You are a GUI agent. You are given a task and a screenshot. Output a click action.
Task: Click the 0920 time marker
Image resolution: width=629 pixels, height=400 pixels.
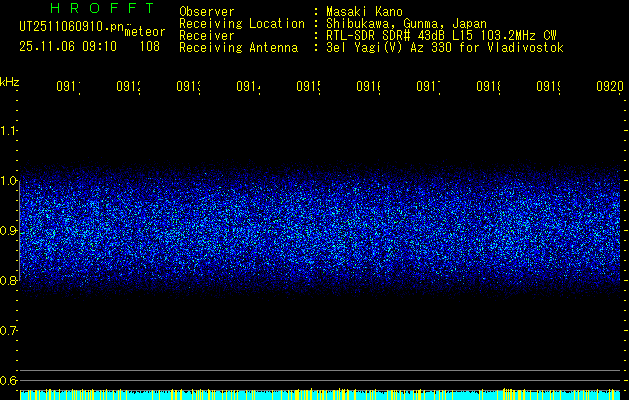tap(610, 86)
